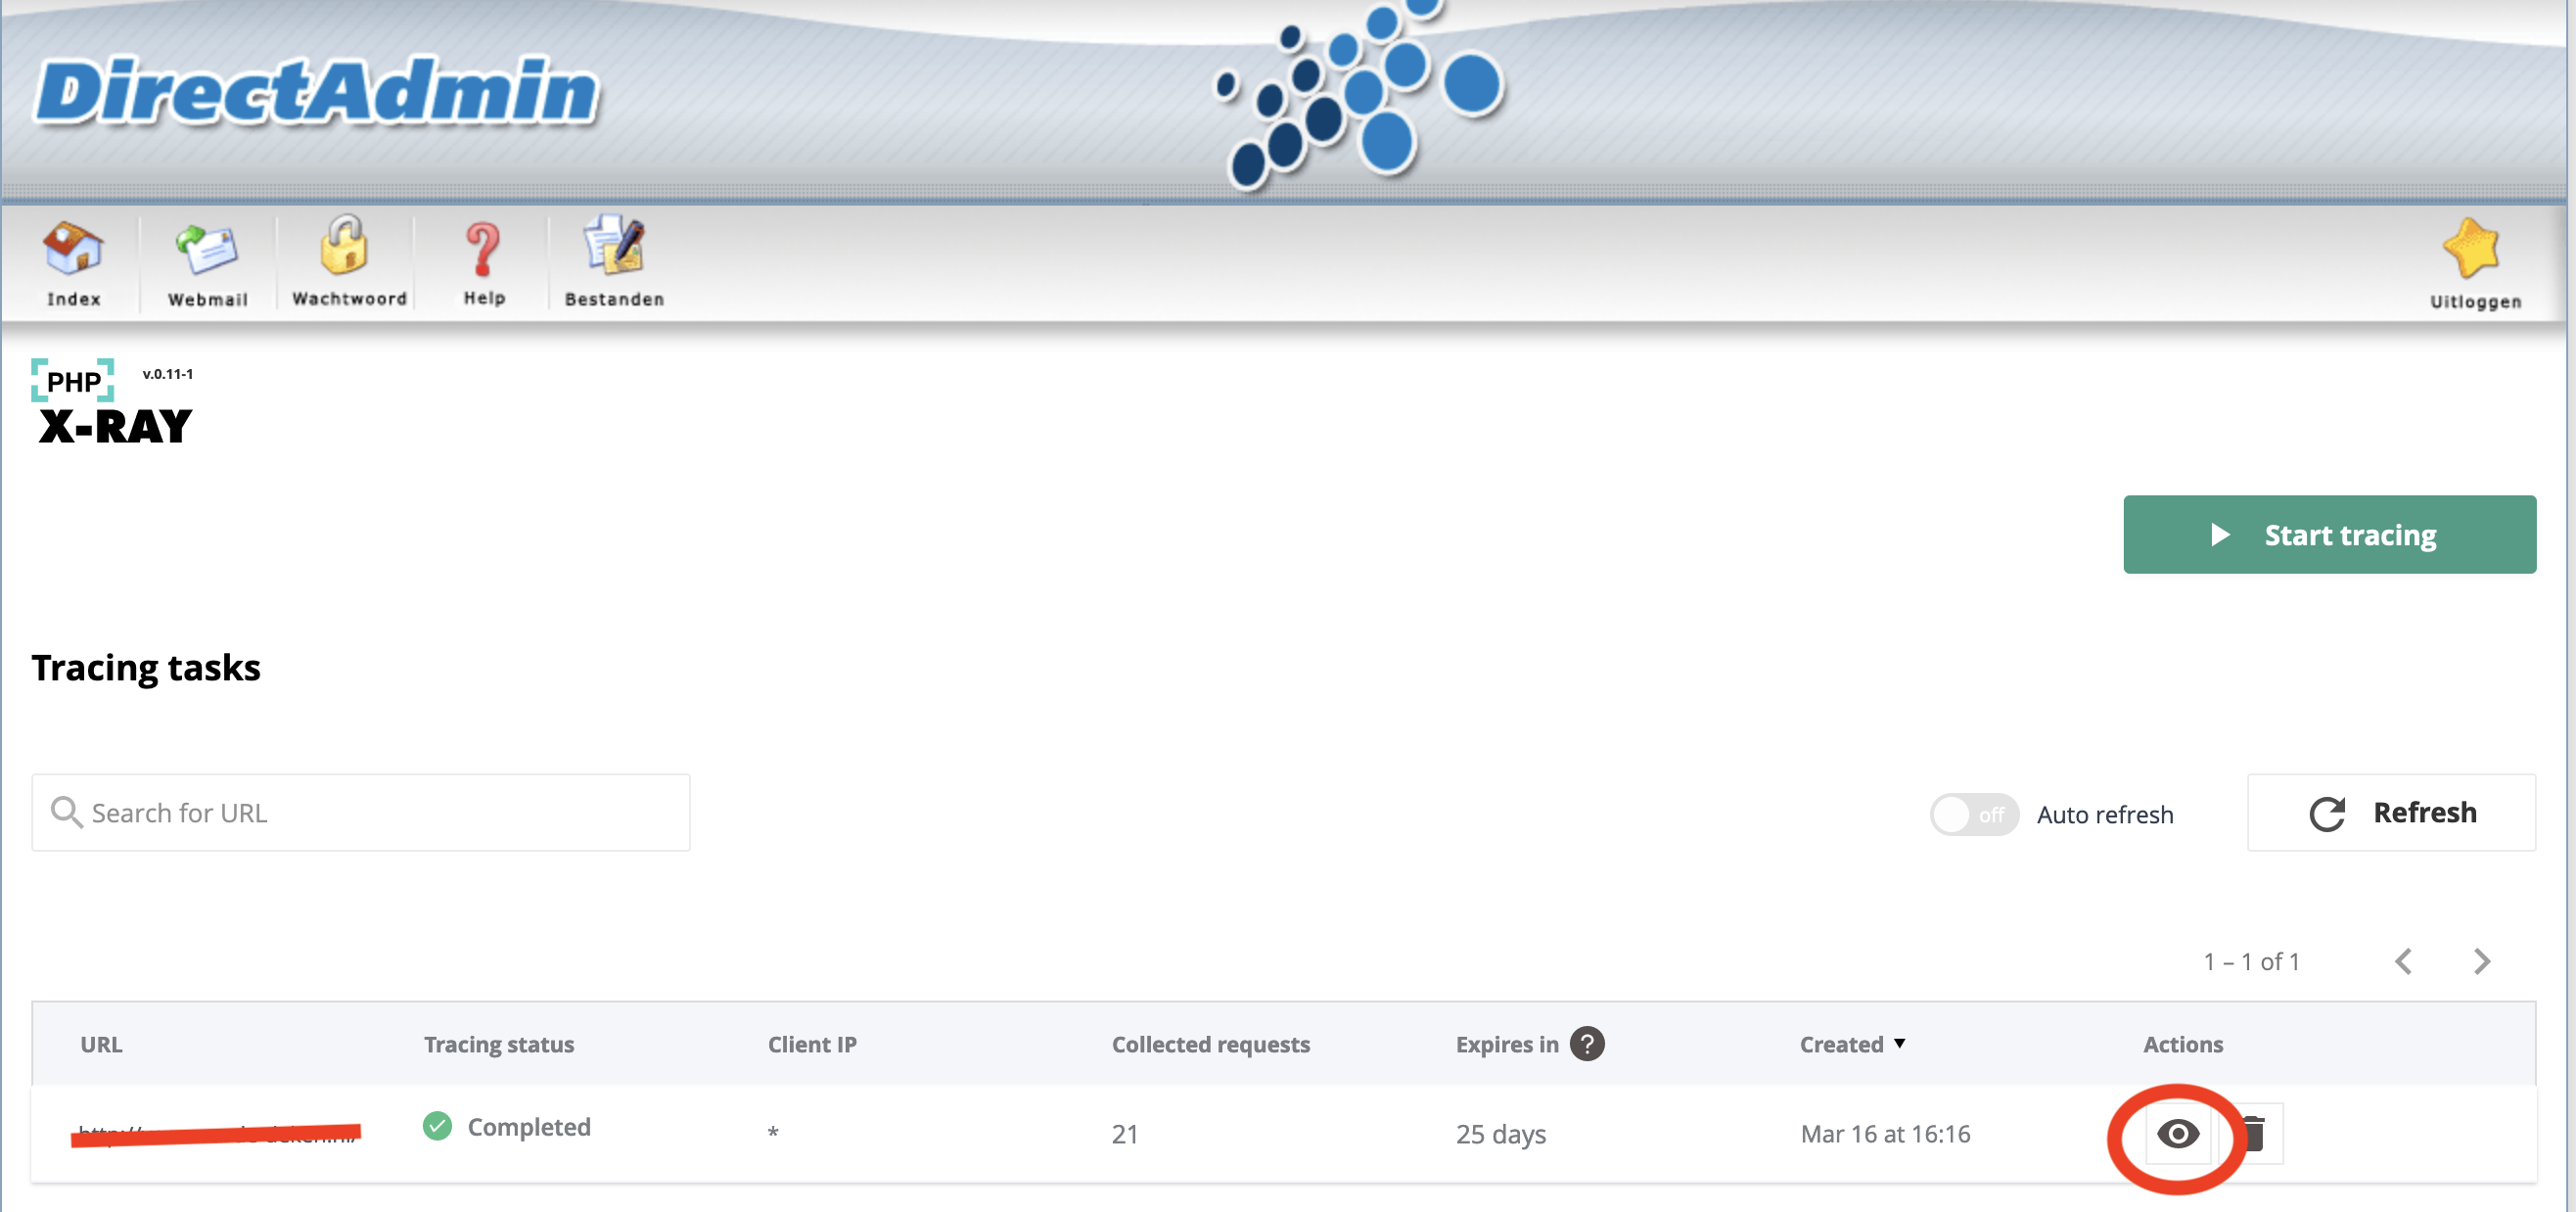Click the Start tracing button

pyautogui.click(x=2329, y=535)
